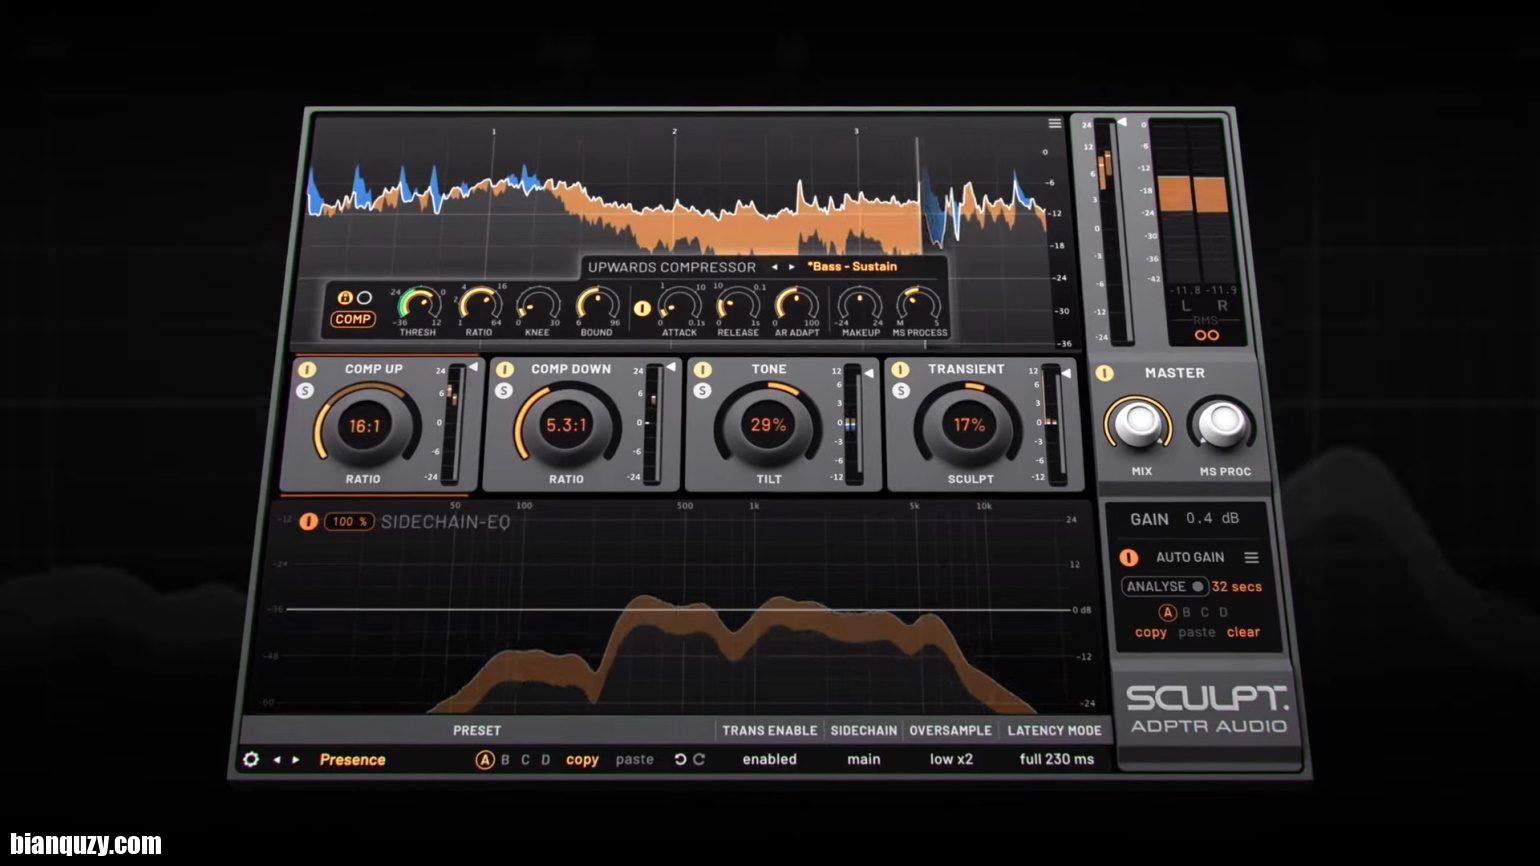Click the MAKEUP knob
1540x866 pixels.
click(x=860, y=304)
